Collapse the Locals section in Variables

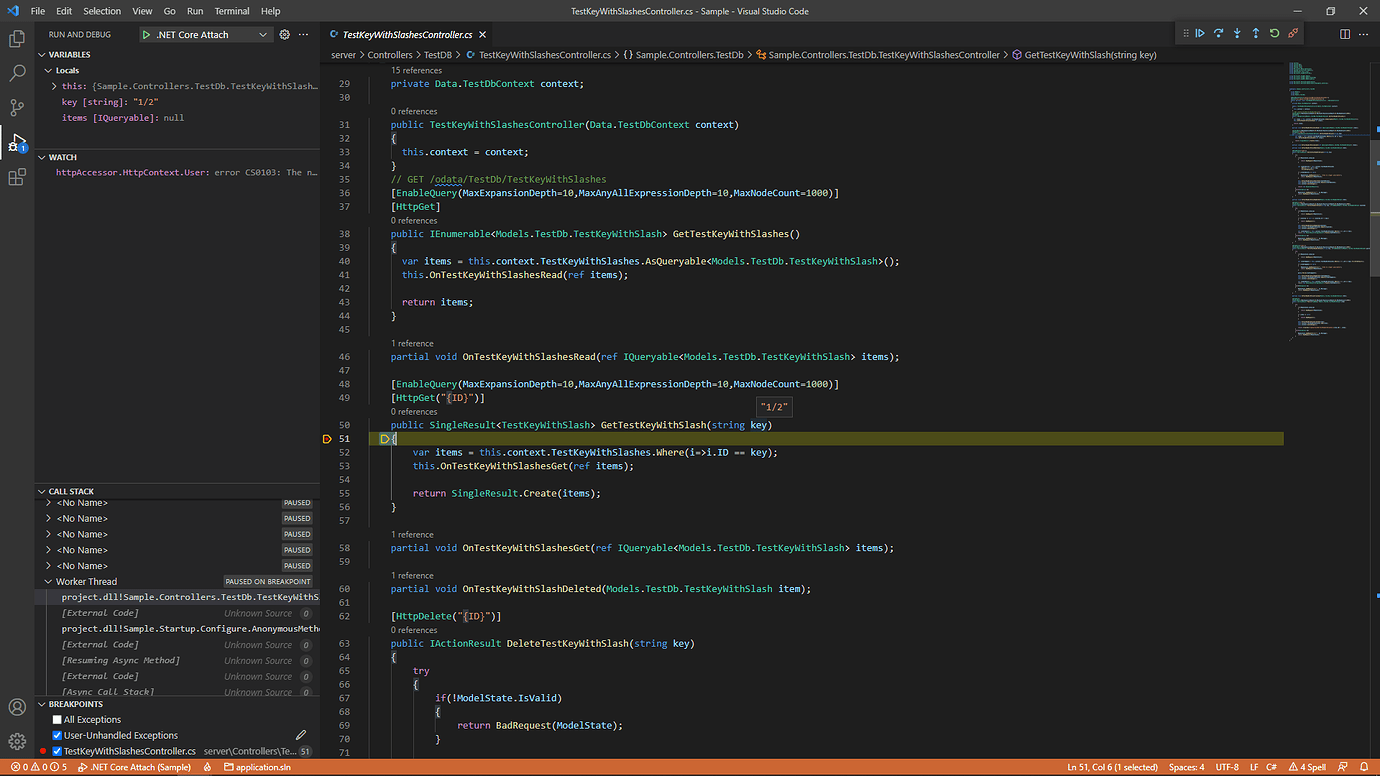coord(48,70)
